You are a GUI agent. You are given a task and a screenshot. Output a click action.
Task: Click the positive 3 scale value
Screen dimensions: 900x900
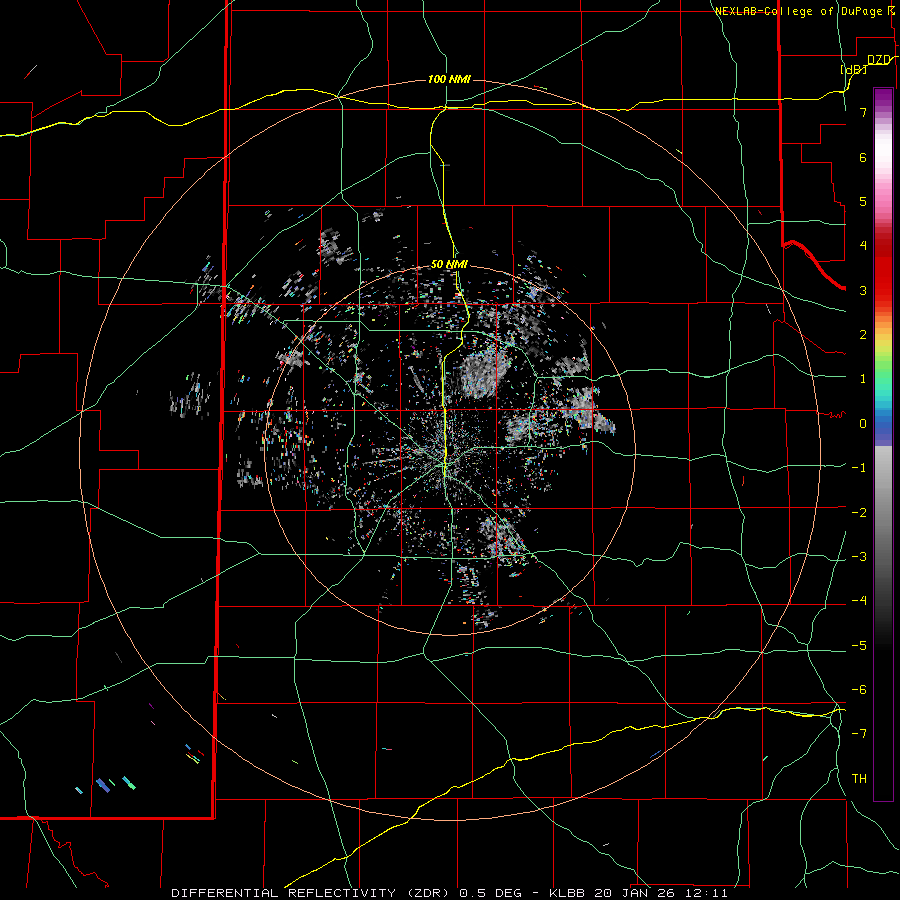[863, 290]
